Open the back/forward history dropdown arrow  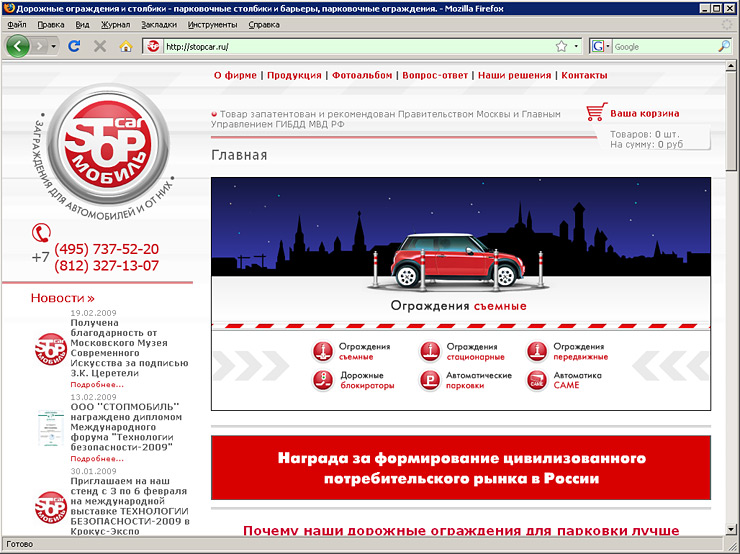[52, 46]
